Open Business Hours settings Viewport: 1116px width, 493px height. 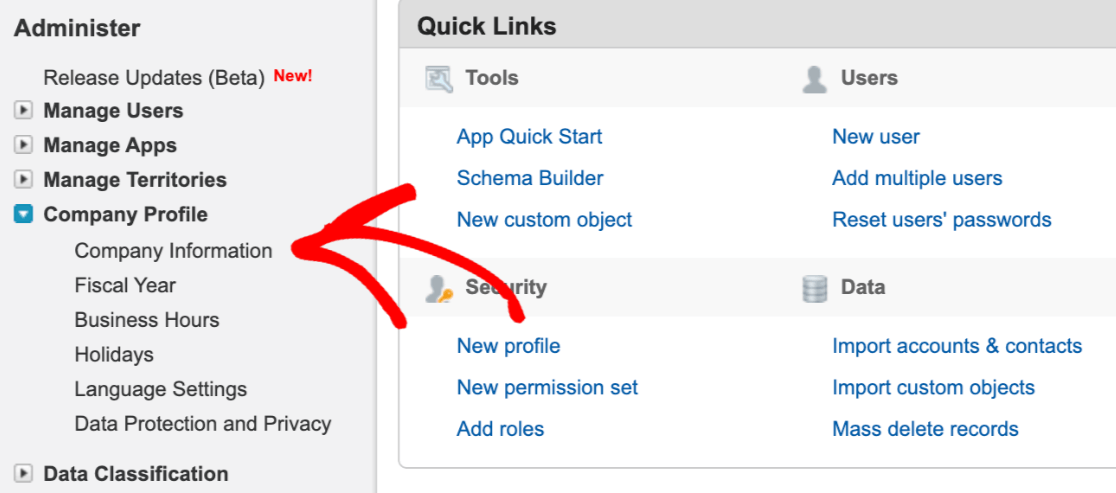pos(146,320)
